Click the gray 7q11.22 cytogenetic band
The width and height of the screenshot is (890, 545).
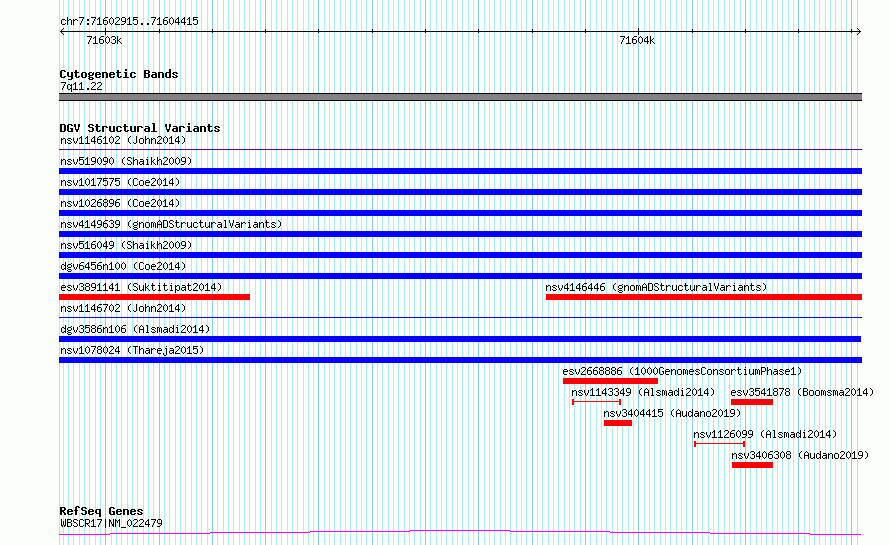[460, 97]
